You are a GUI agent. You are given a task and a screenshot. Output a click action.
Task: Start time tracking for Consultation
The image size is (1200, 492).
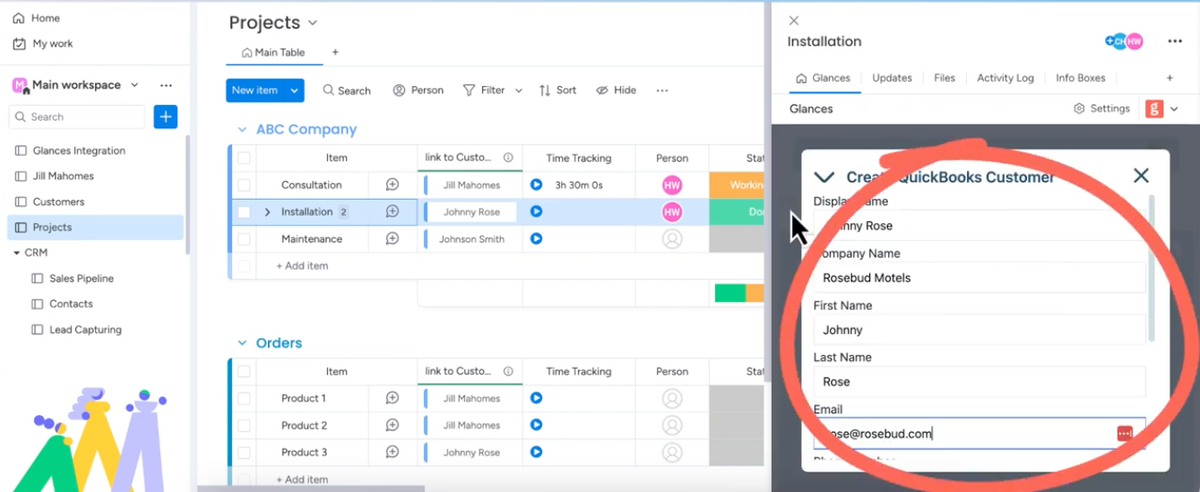(x=536, y=185)
